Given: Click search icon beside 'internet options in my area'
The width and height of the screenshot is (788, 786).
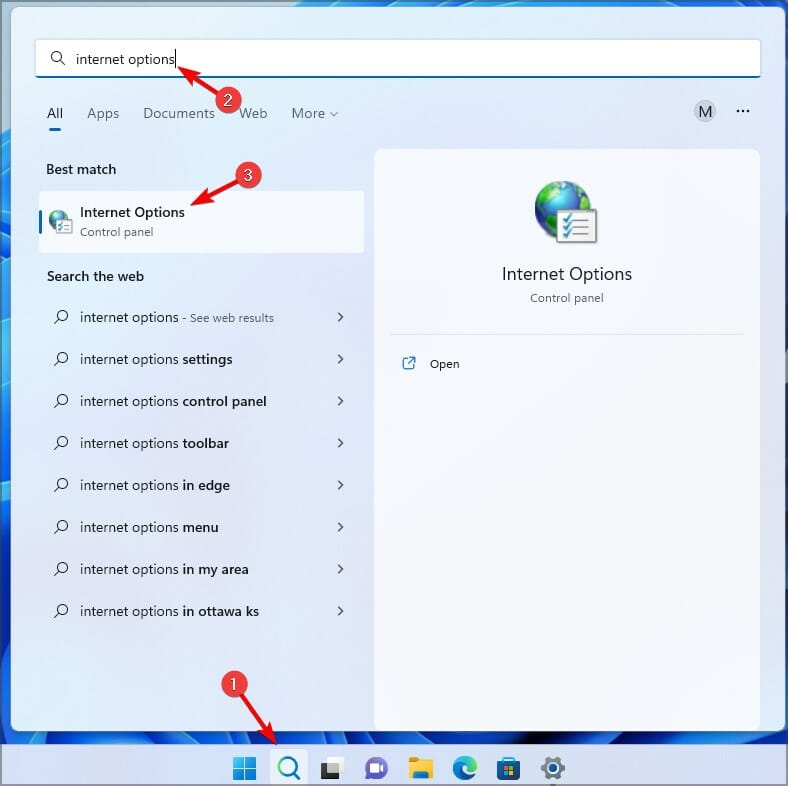Looking at the screenshot, I should (61, 569).
